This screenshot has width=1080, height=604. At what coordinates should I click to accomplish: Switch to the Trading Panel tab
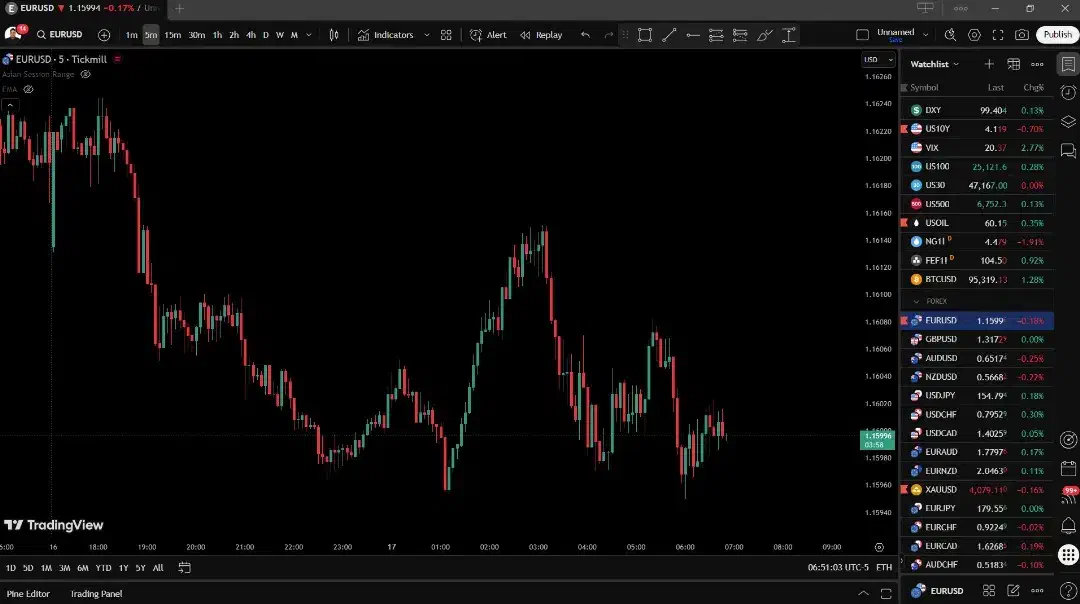coord(96,593)
